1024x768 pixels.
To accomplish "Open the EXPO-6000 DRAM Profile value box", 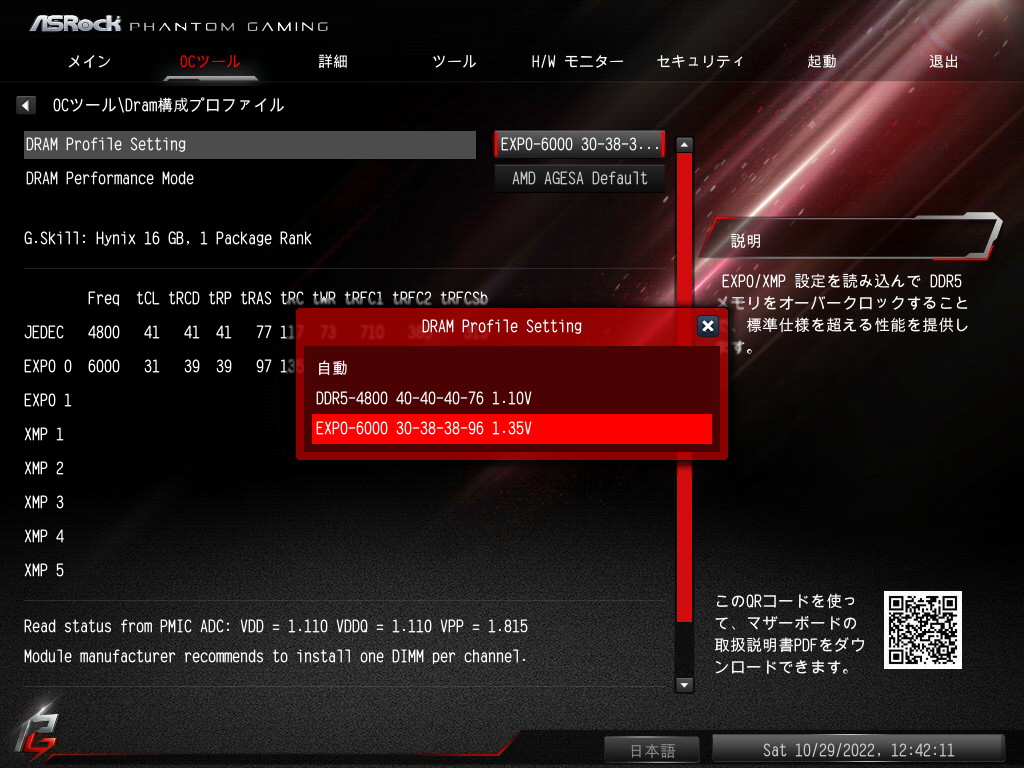I will coord(579,144).
